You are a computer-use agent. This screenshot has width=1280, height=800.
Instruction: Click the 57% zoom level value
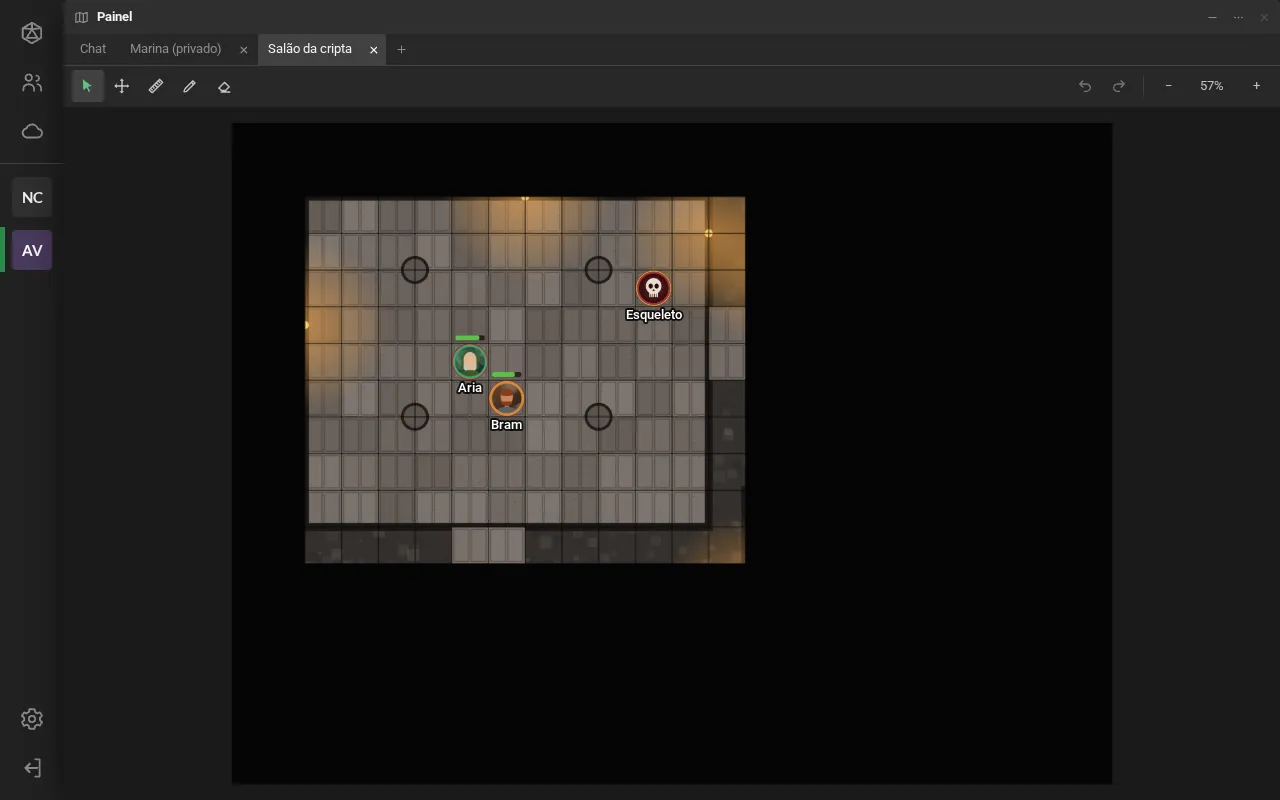click(x=1212, y=86)
